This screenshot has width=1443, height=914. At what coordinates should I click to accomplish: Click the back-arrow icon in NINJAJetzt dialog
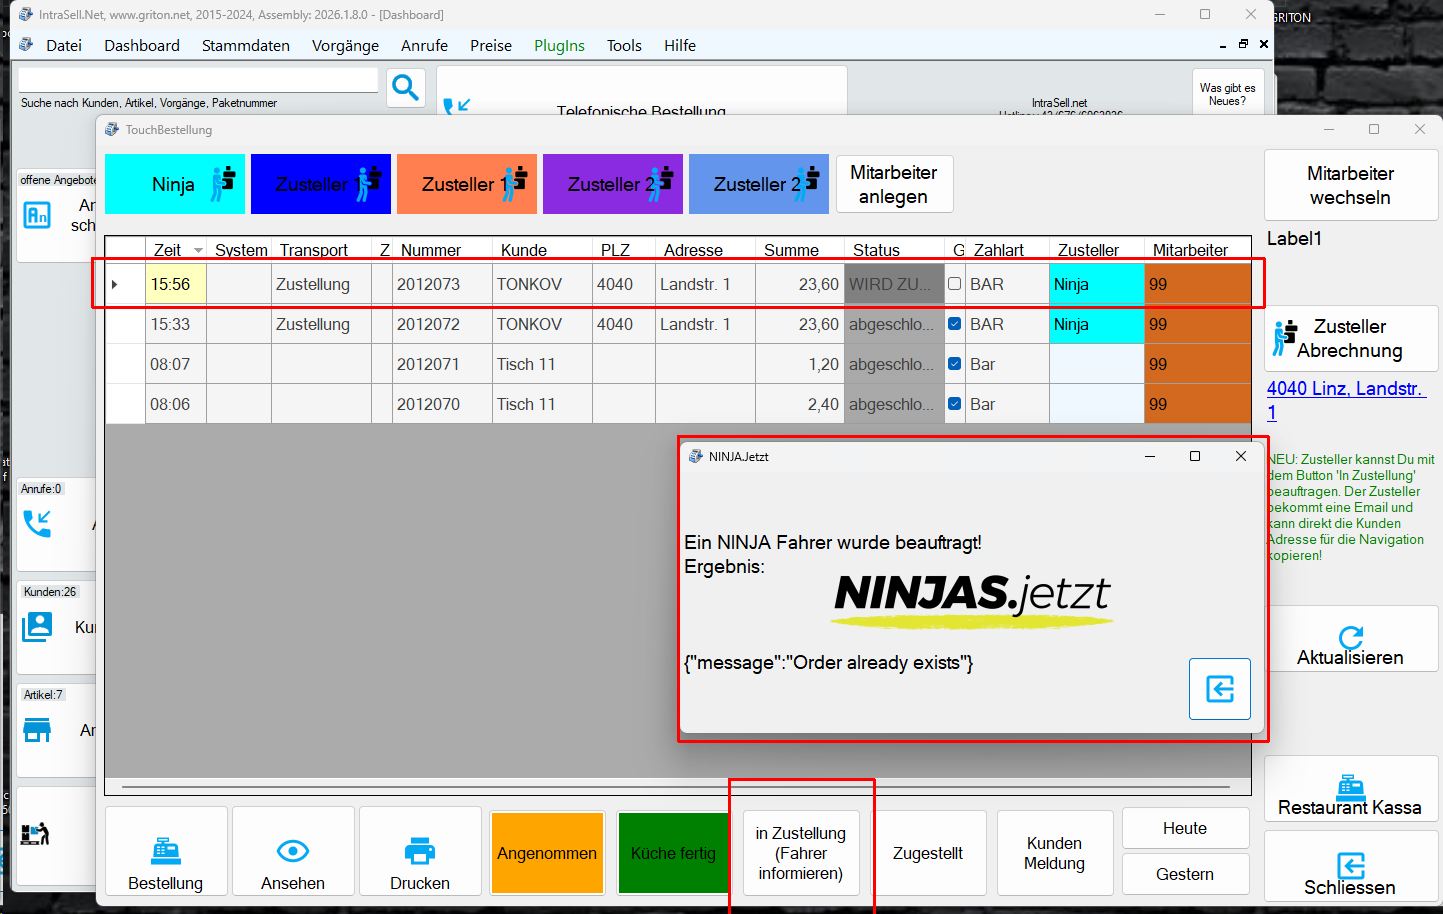click(1219, 689)
